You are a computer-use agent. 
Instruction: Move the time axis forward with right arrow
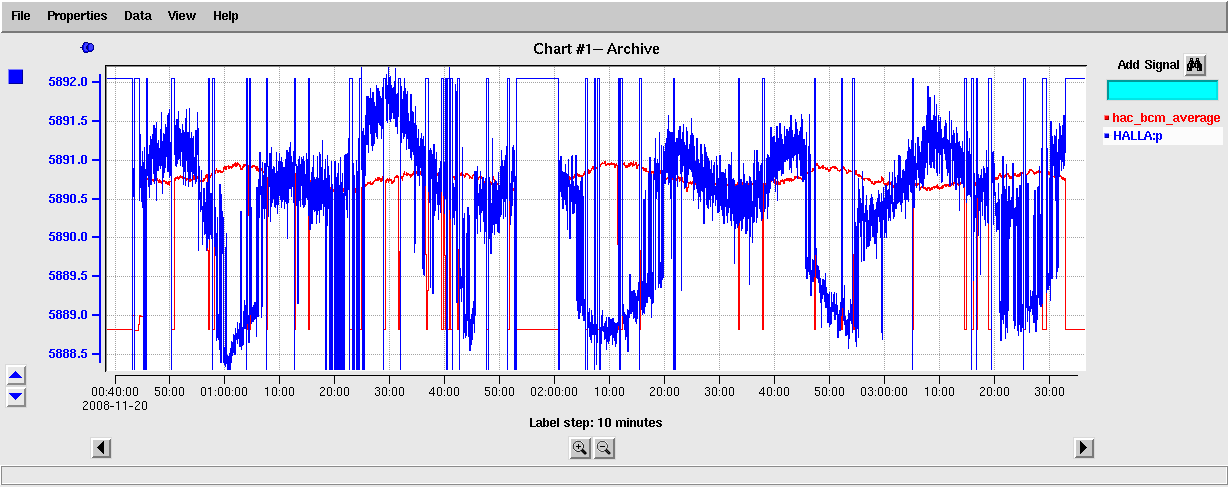pyautogui.click(x=1085, y=448)
